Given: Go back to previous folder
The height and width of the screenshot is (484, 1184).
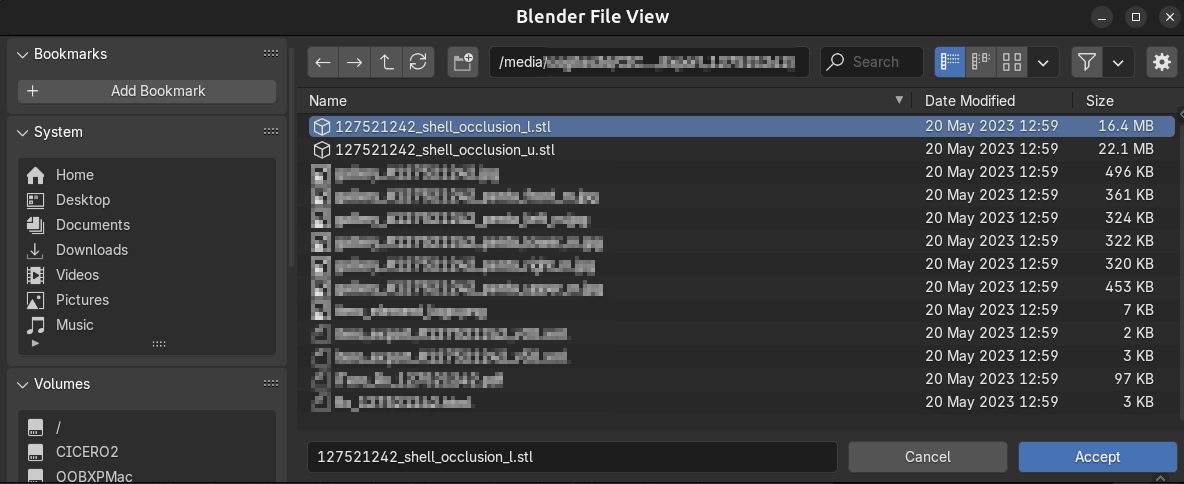Looking at the screenshot, I should (323, 62).
